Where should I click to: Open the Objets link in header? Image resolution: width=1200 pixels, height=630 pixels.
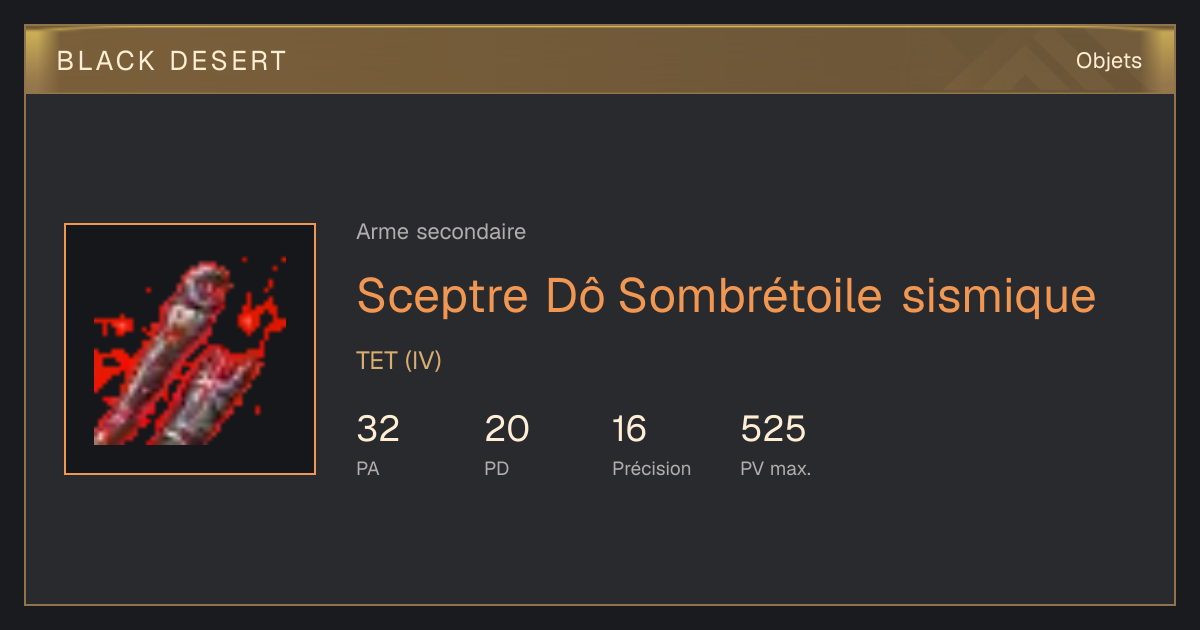pos(1108,61)
